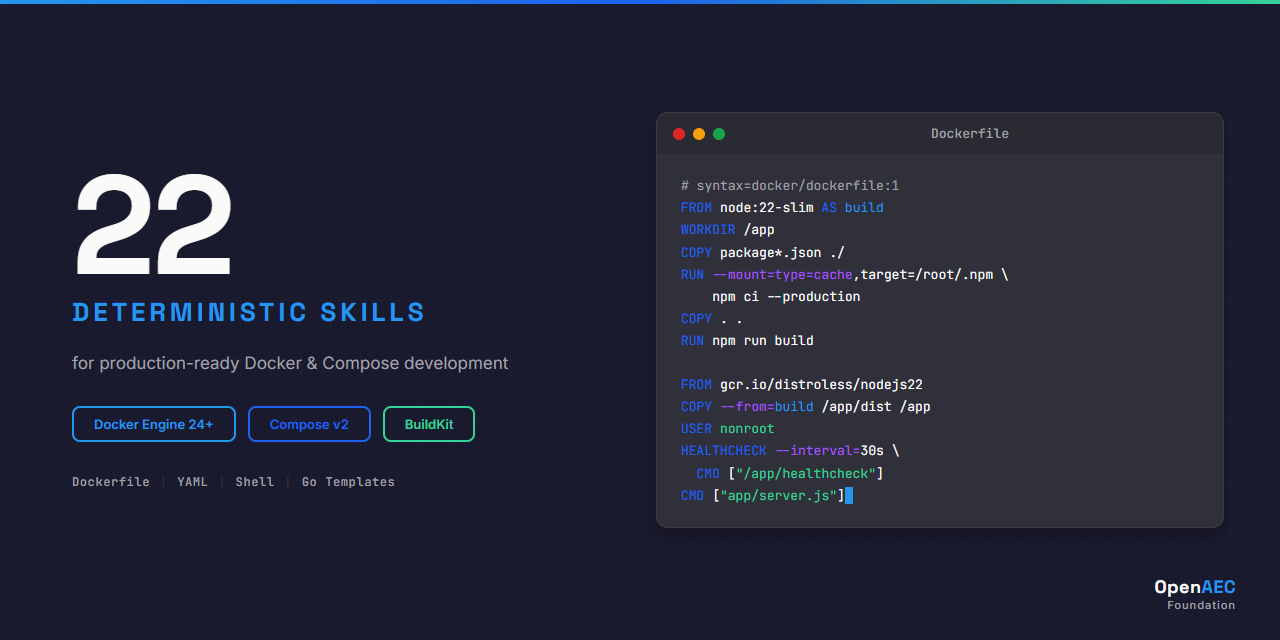Toggle the Docker Engine 24+ badge
The width and height of the screenshot is (1280, 640).
pyautogui.click(x=153, y=424)
